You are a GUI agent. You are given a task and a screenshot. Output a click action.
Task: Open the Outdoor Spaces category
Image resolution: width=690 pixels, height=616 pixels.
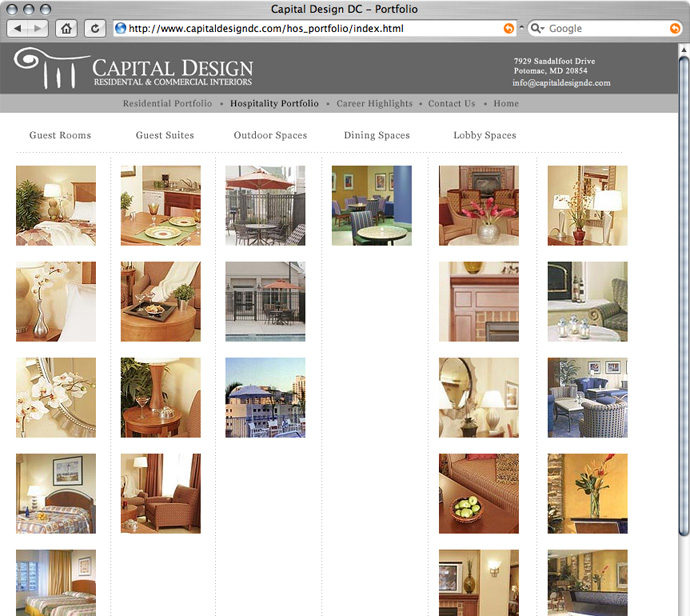coord(270,135)
